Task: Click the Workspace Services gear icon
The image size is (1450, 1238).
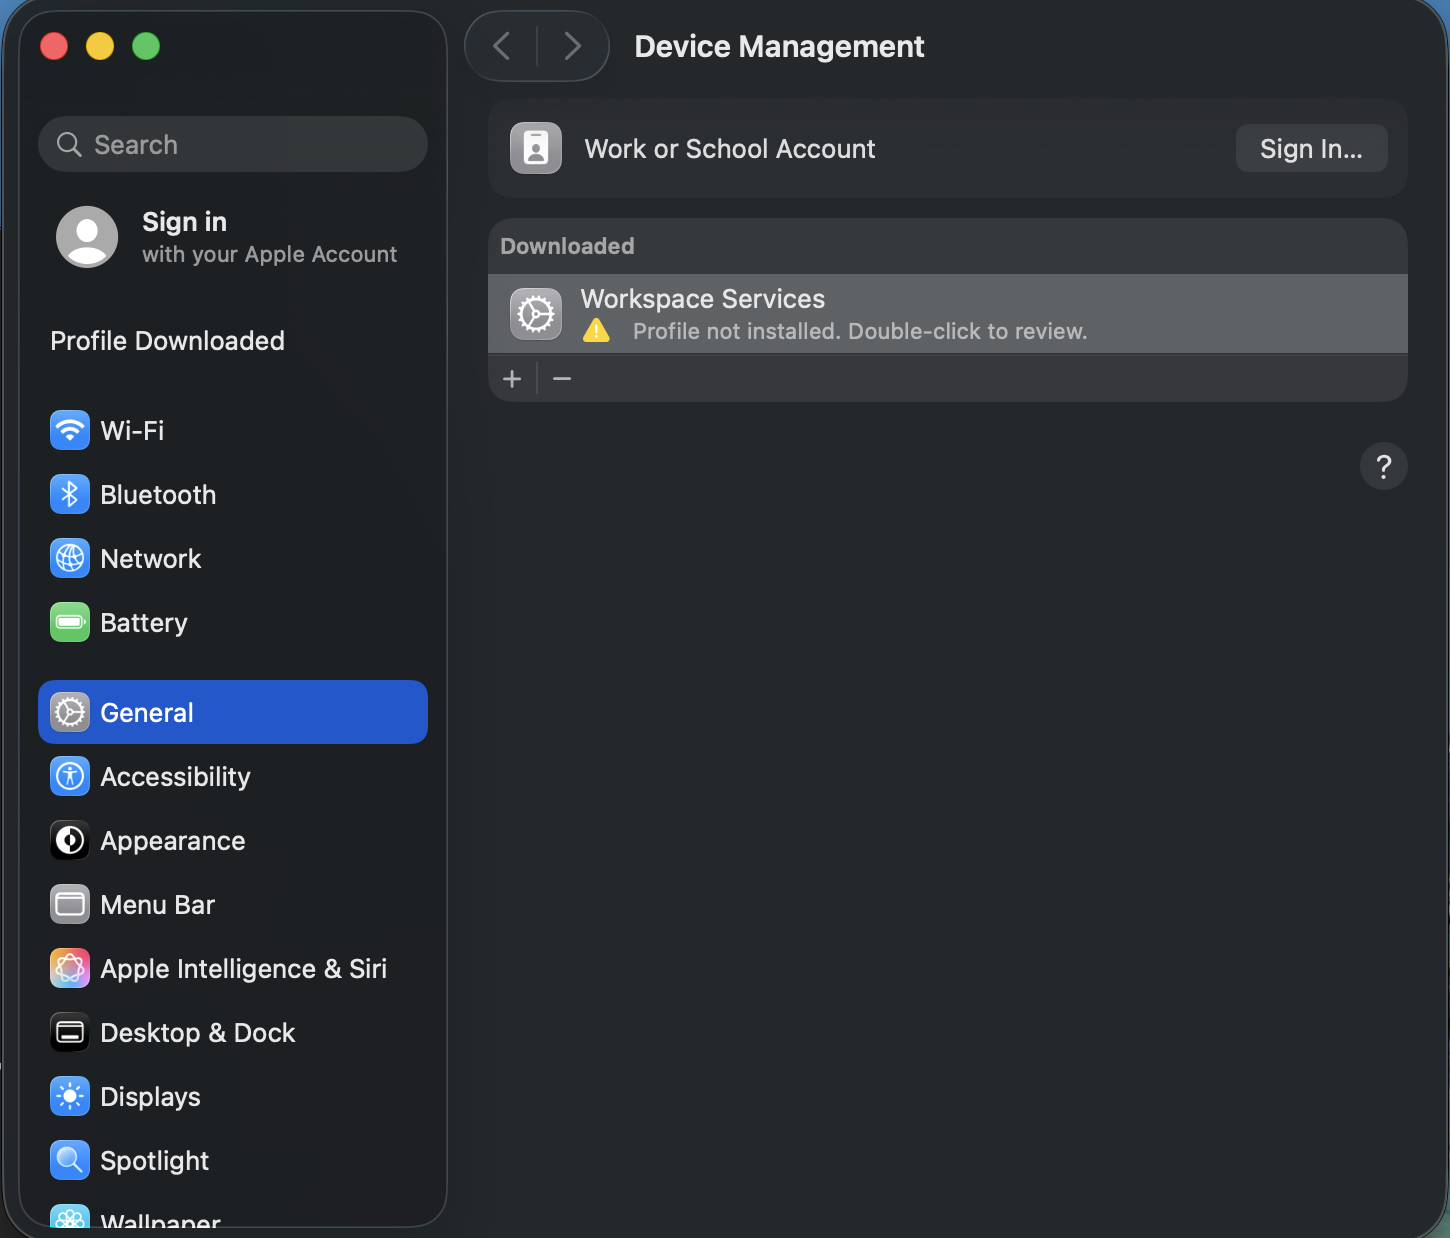Action: click(535, 313)
